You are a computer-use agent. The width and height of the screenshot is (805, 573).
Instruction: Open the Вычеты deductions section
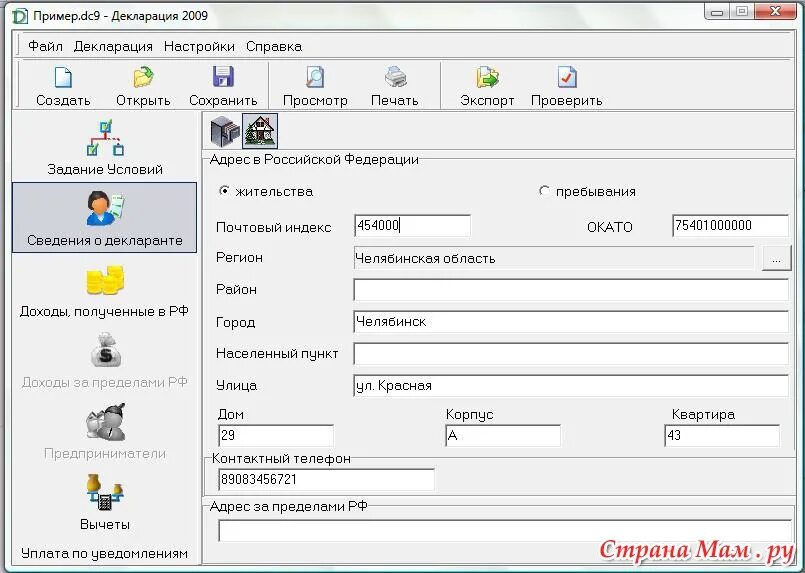click(x=105, y=502)
